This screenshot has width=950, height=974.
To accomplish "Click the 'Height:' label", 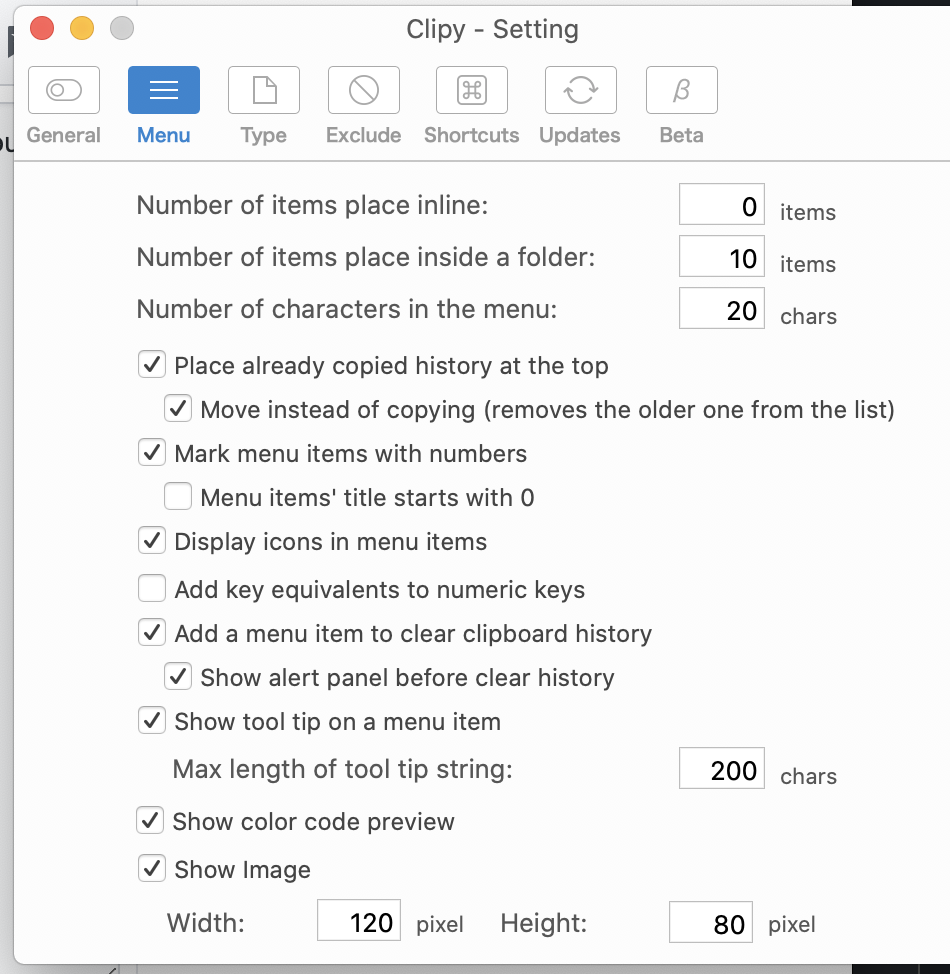I will (x=544, y=924).
